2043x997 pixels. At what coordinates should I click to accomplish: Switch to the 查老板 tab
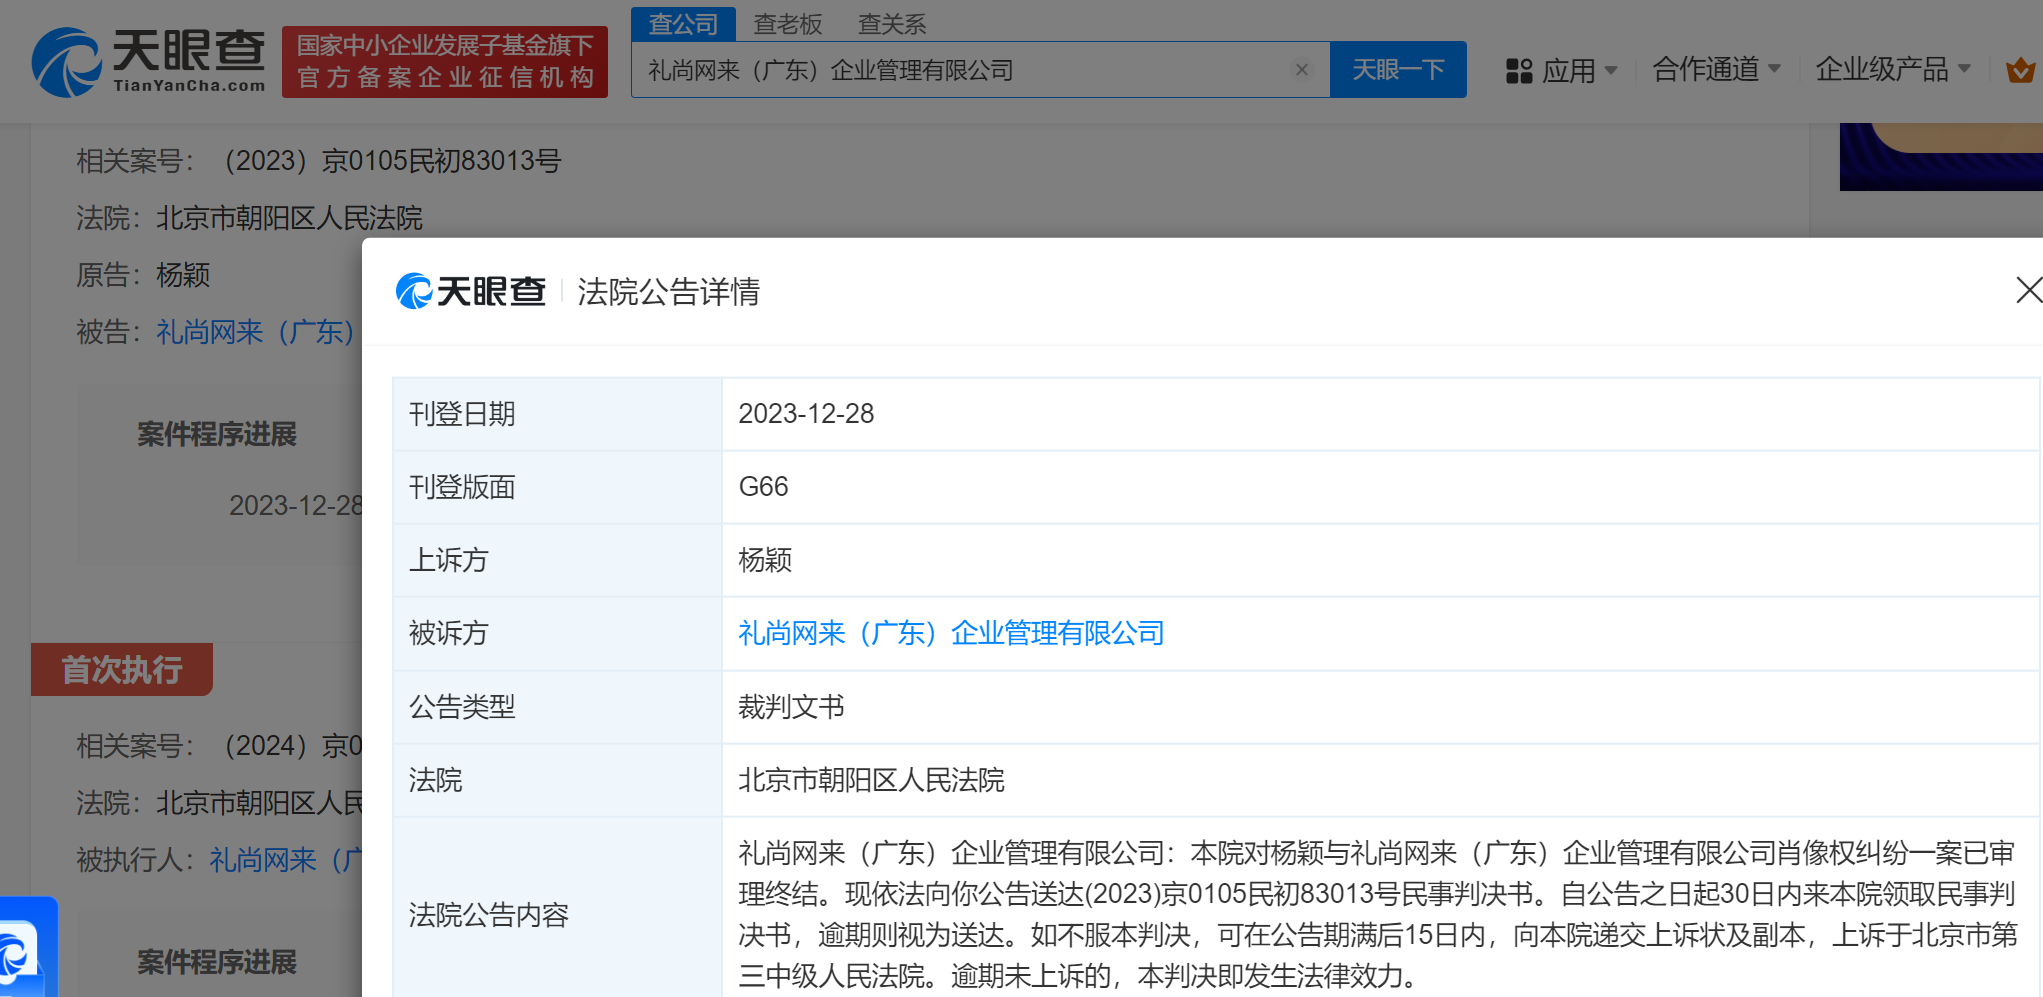coord(787,24)
